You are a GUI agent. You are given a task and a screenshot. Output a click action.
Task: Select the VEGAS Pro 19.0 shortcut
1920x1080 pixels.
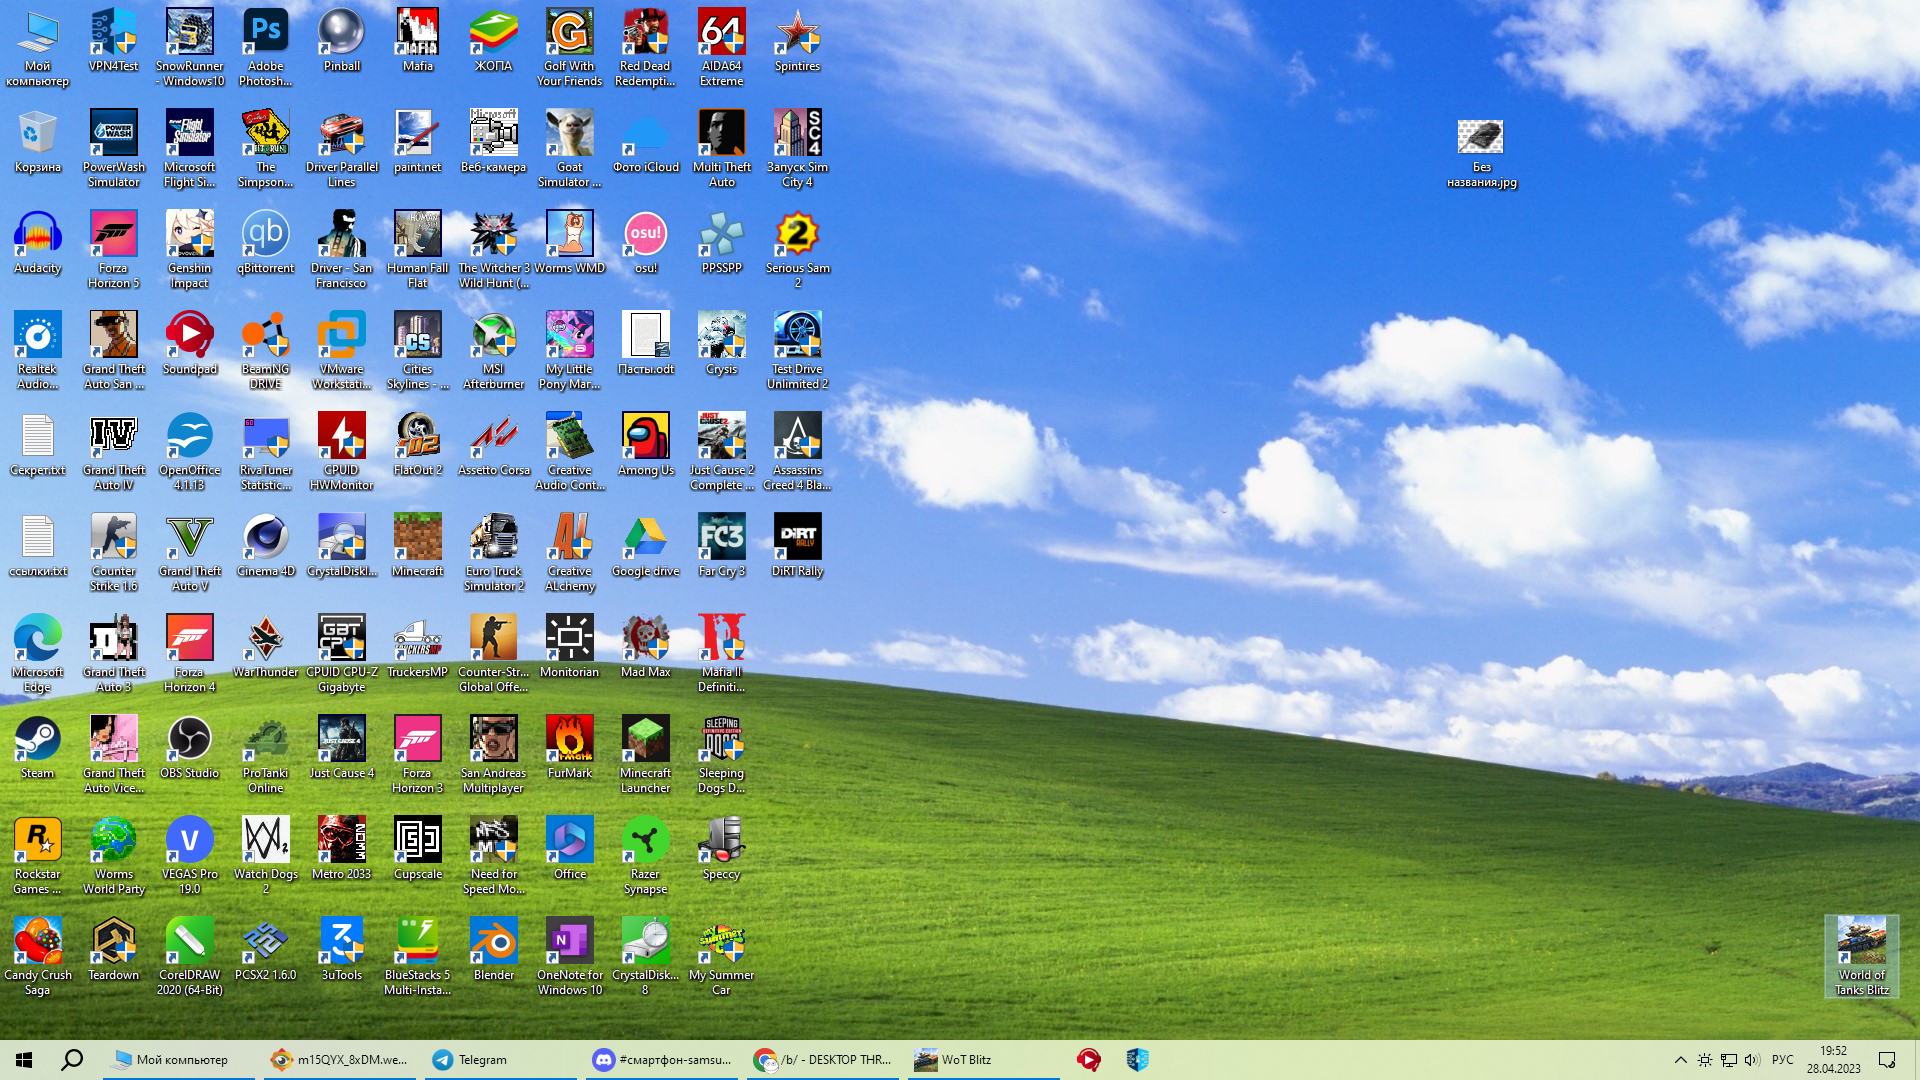[190, 855]
